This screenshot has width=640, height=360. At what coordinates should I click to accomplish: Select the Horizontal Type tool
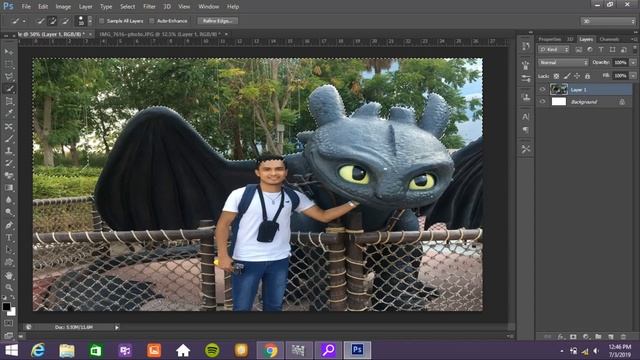[x=9, y=237]
